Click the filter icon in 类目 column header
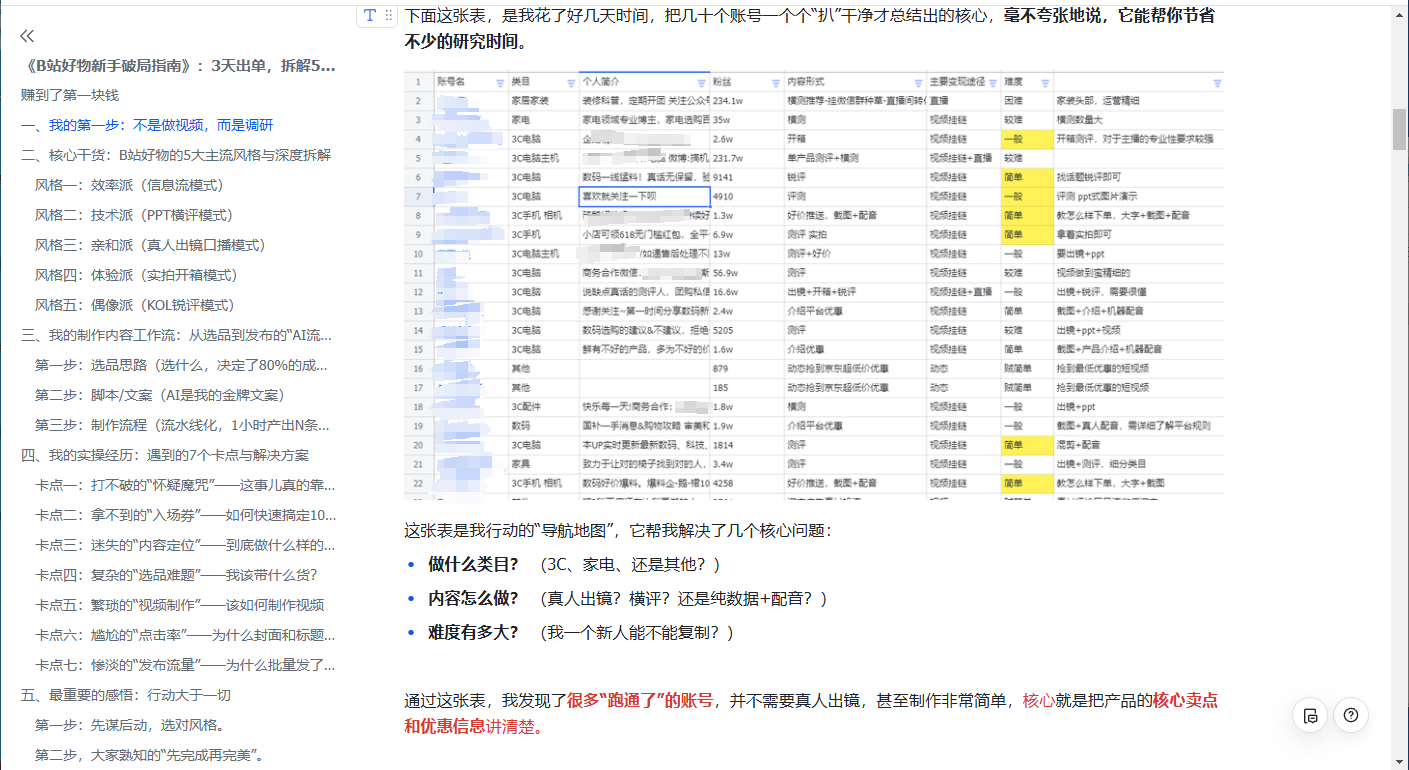 pyautogui.click(x=571, y=82)
